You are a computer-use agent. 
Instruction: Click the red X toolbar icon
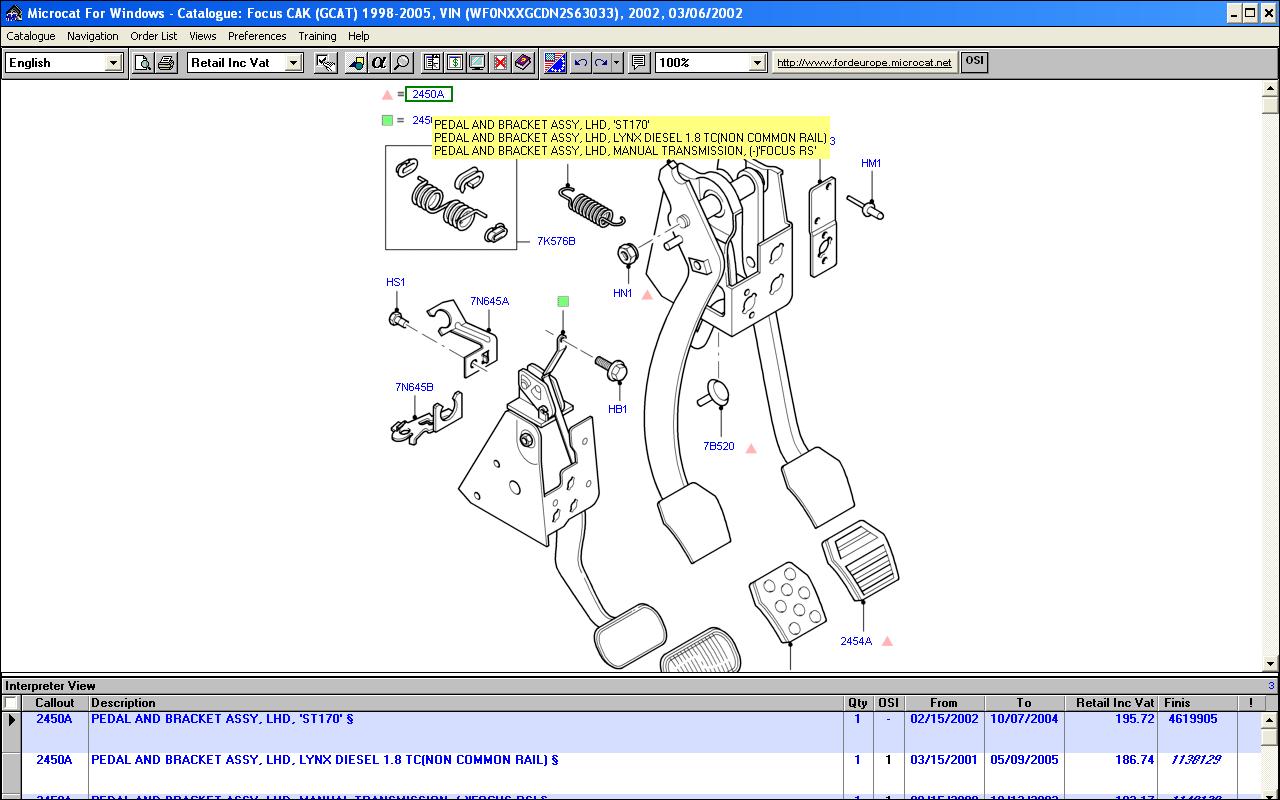click(x=500, y=63)
